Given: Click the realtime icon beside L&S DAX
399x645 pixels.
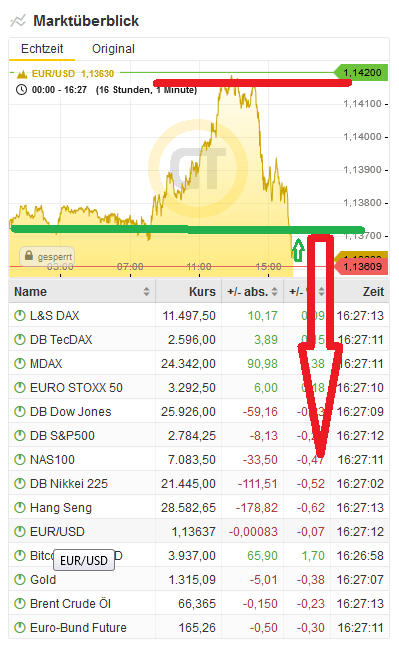Looking at the screenshot, I should coord(20,316).
